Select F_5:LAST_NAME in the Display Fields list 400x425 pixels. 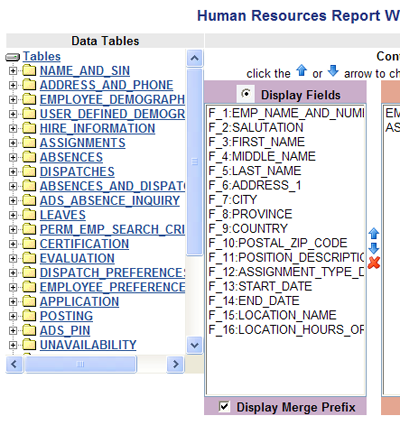tap(255, 171)
